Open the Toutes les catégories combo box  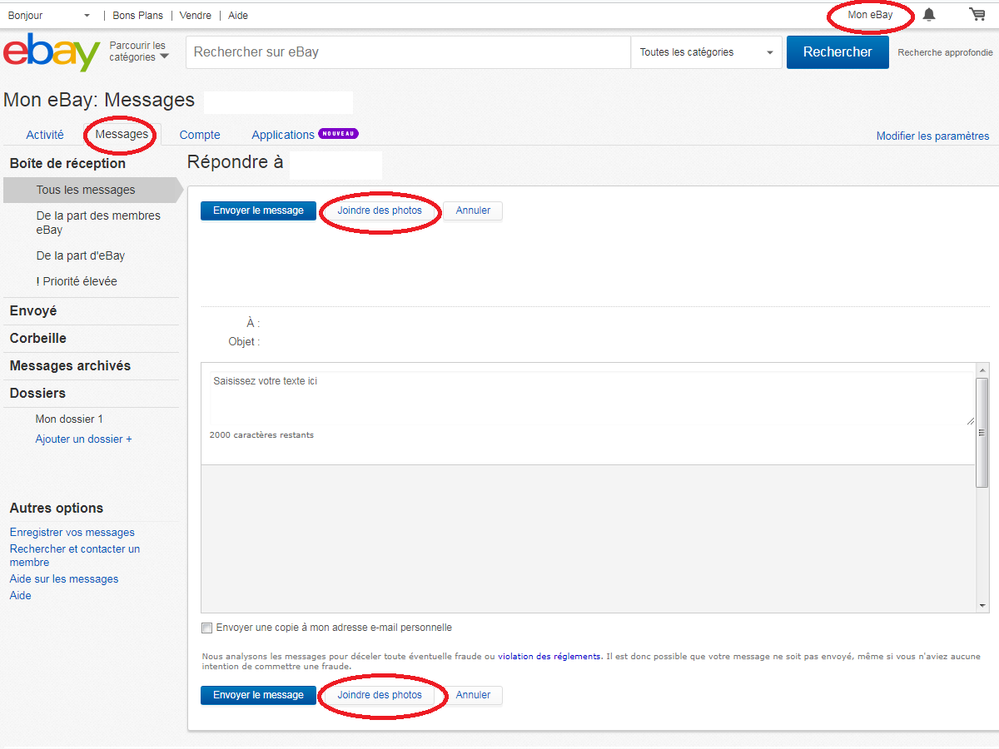click(x=706, y=52)
